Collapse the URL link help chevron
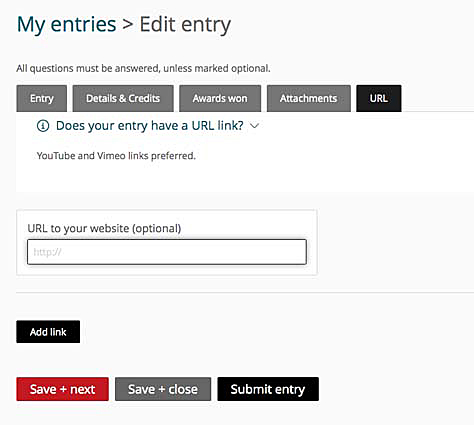 [254, 126]
